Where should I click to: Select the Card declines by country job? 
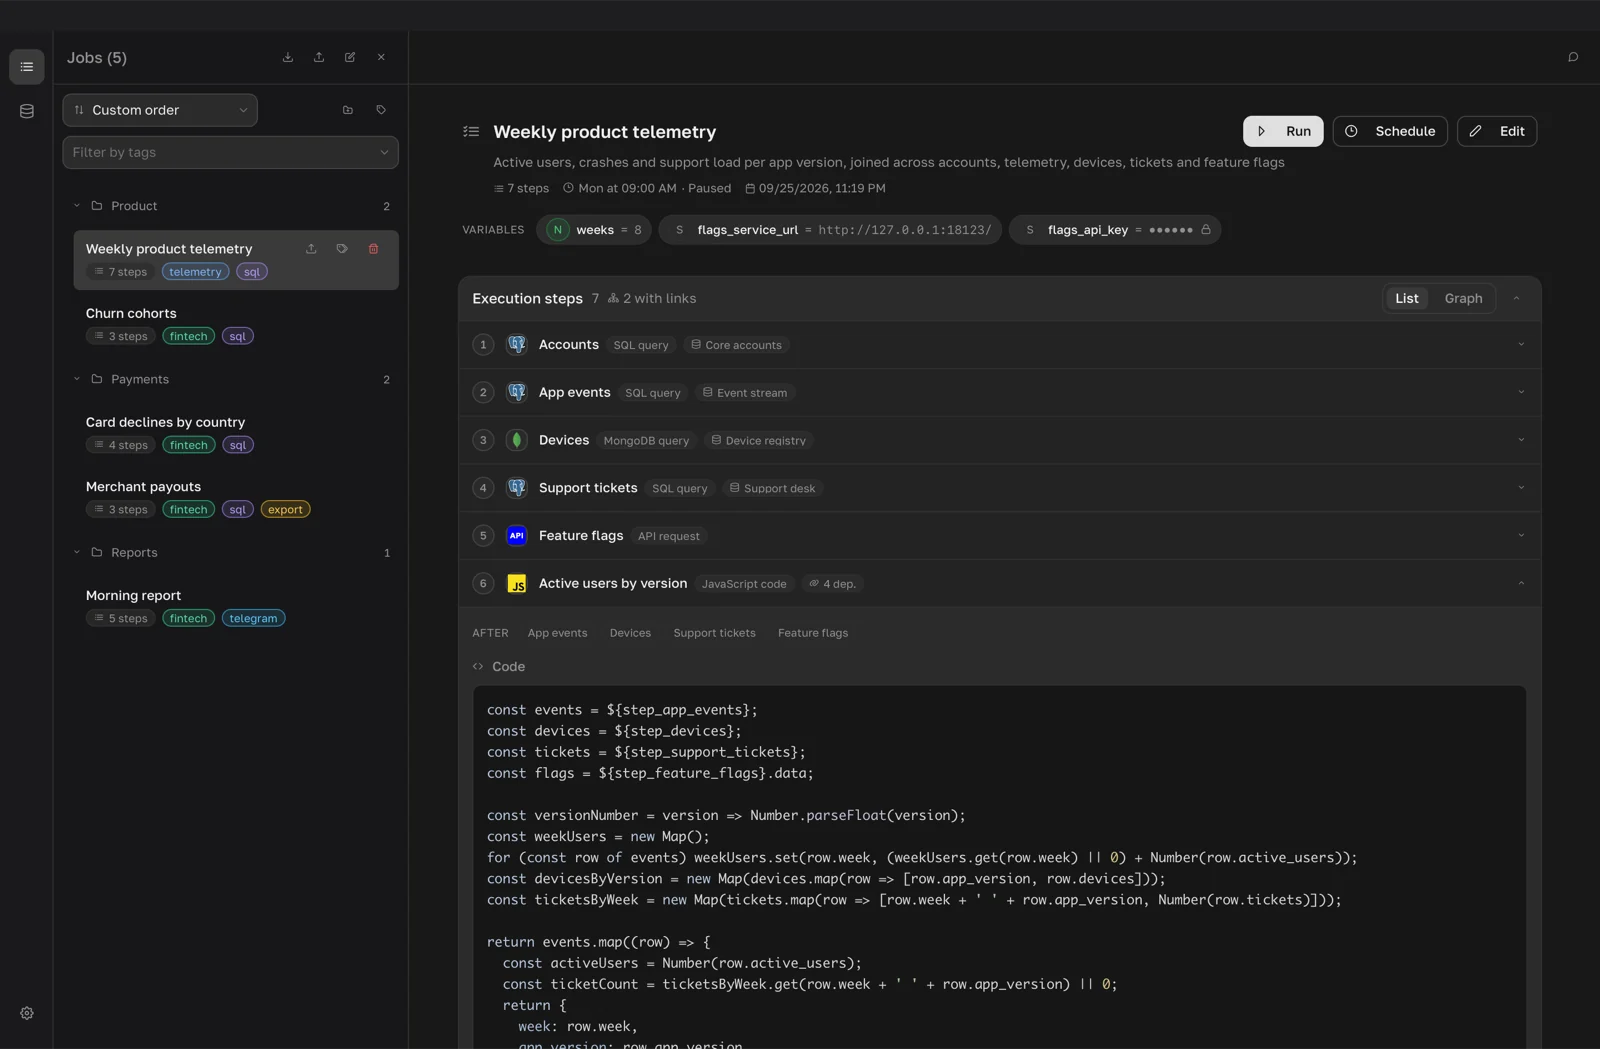(x=236, y=433)
